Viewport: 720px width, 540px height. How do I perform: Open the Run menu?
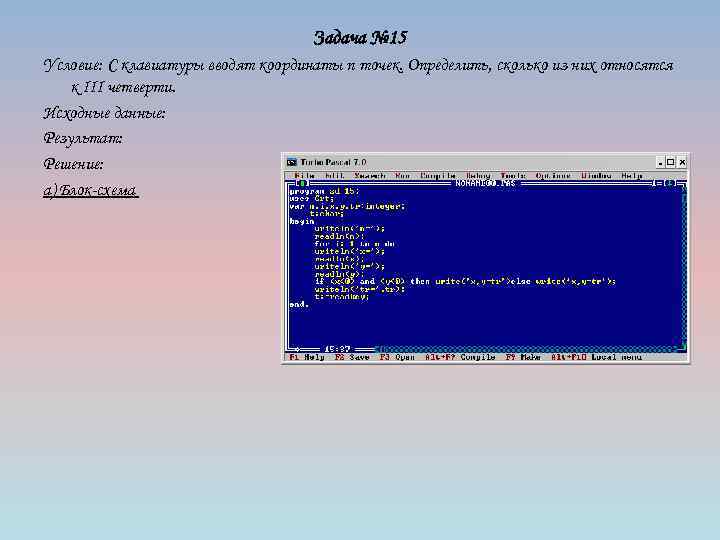pyautogui.click(x=402, y=175)
